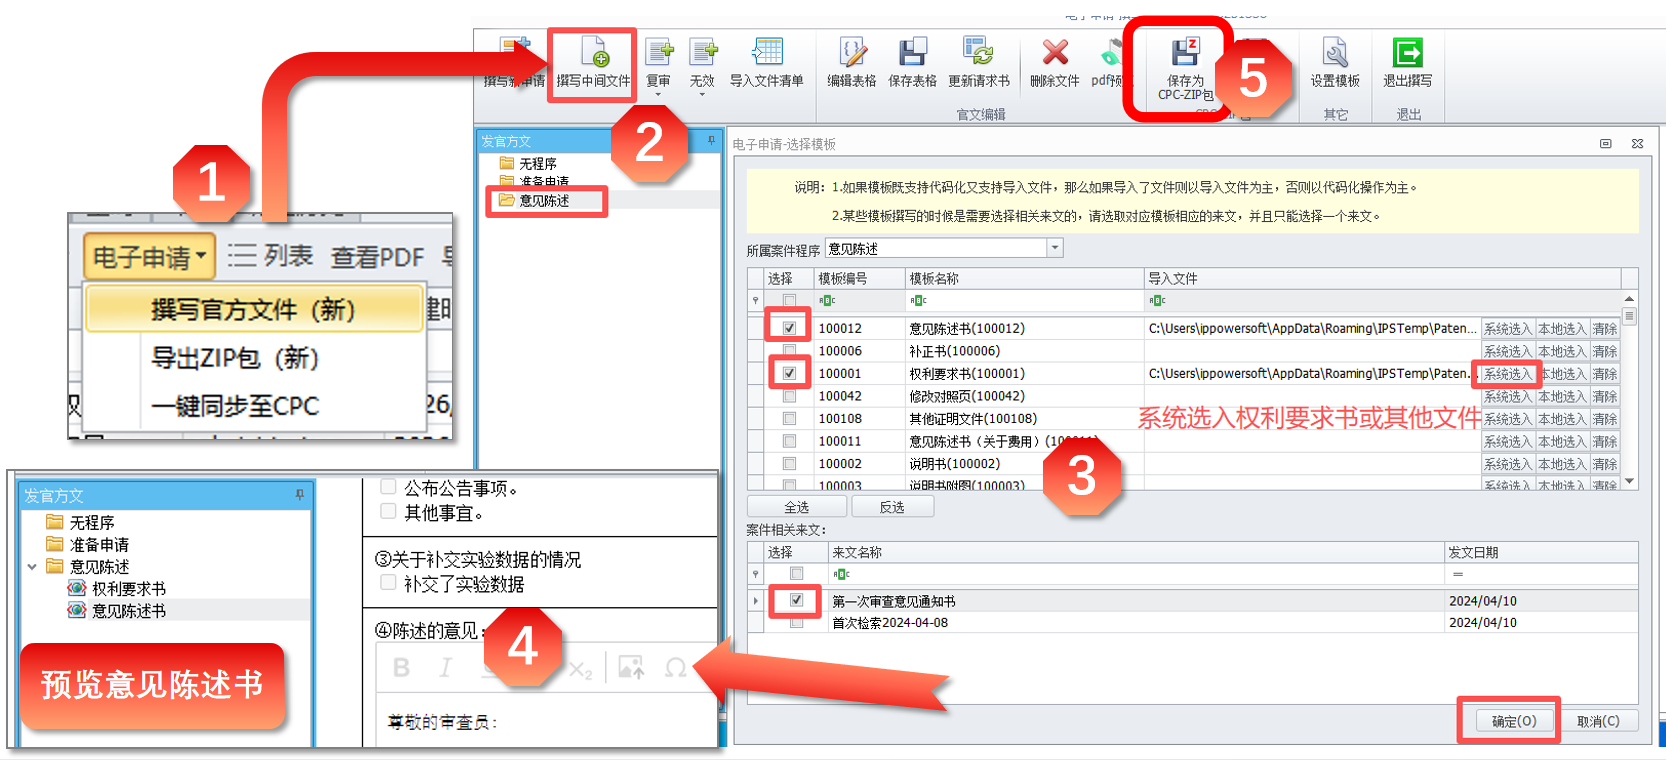The width and height of the screenshot is (1666, 760).
Task: Confirm with the 确定(O) button
Action: click(1514, 721)
